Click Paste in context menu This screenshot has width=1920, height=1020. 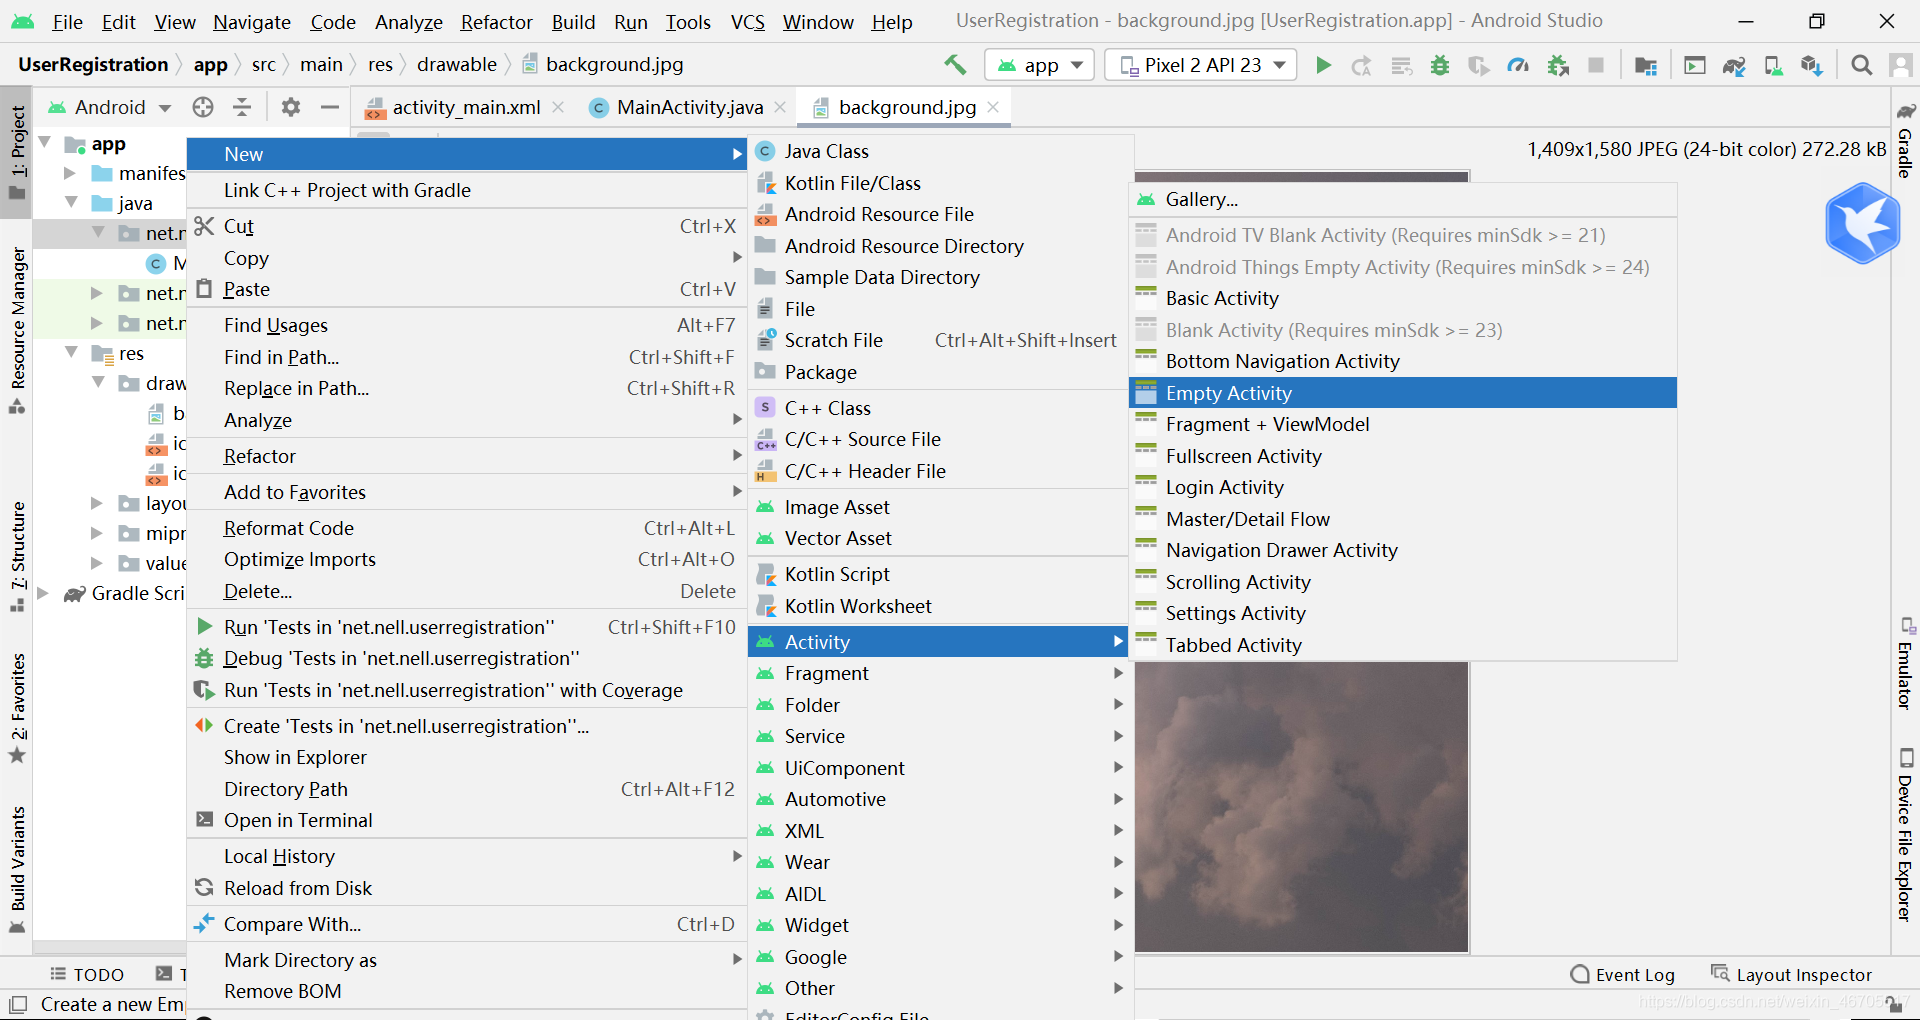tap(467, 289)
